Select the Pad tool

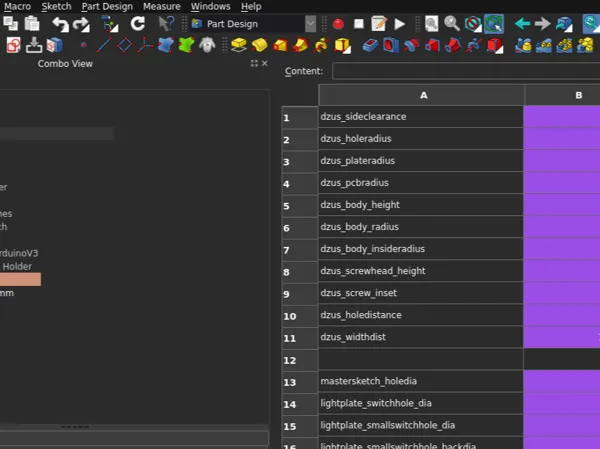point(239,45)
